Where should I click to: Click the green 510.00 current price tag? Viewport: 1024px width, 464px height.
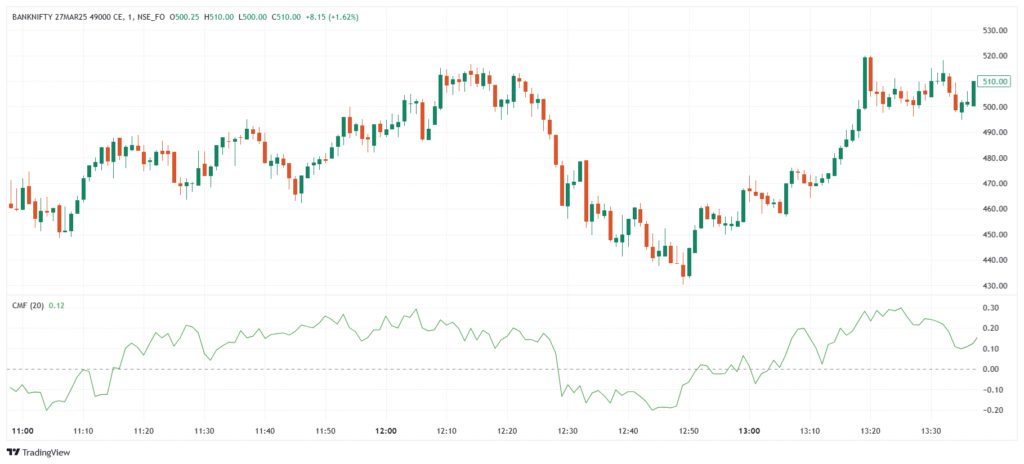tap(994, 82)
